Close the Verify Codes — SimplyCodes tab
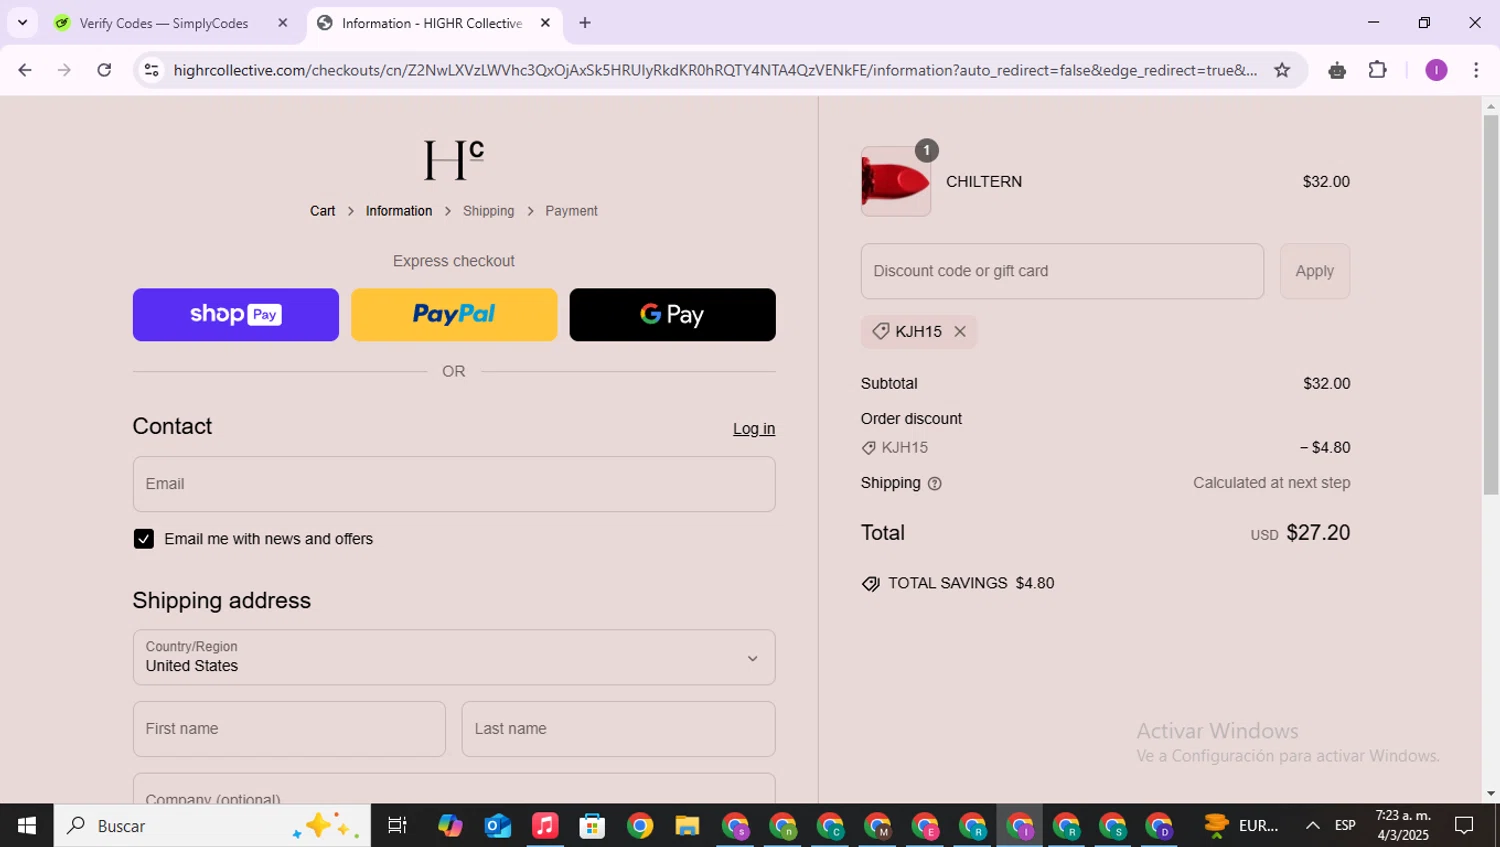The image size is (1500, 847). (283, 23)
